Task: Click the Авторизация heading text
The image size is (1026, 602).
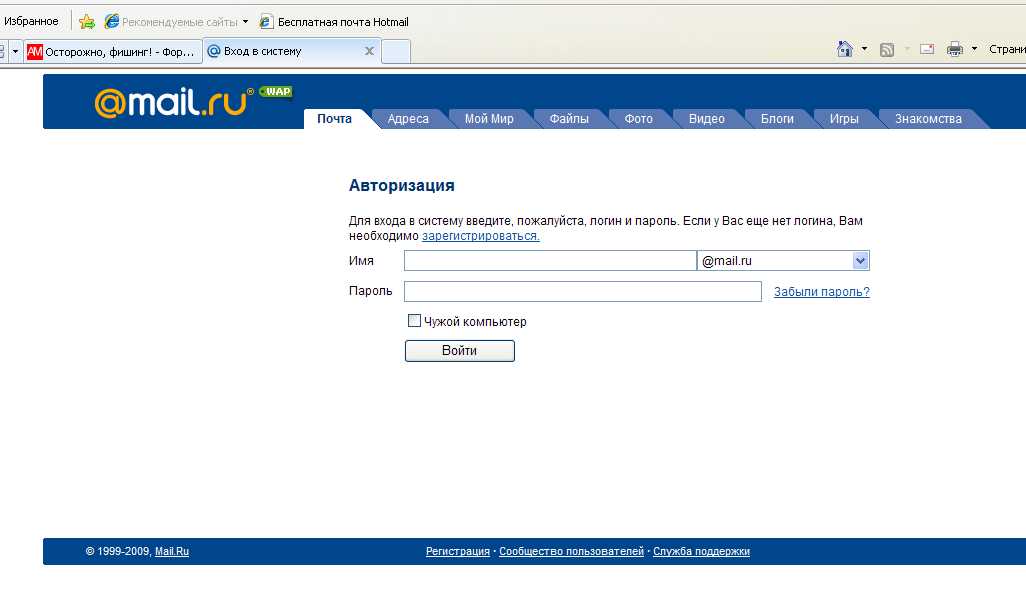Action: [402, 186]
